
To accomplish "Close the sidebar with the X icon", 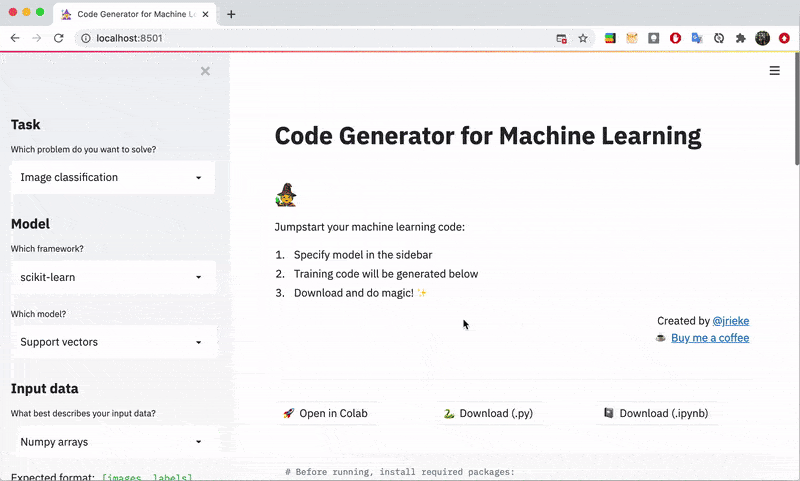I will 205,71.
